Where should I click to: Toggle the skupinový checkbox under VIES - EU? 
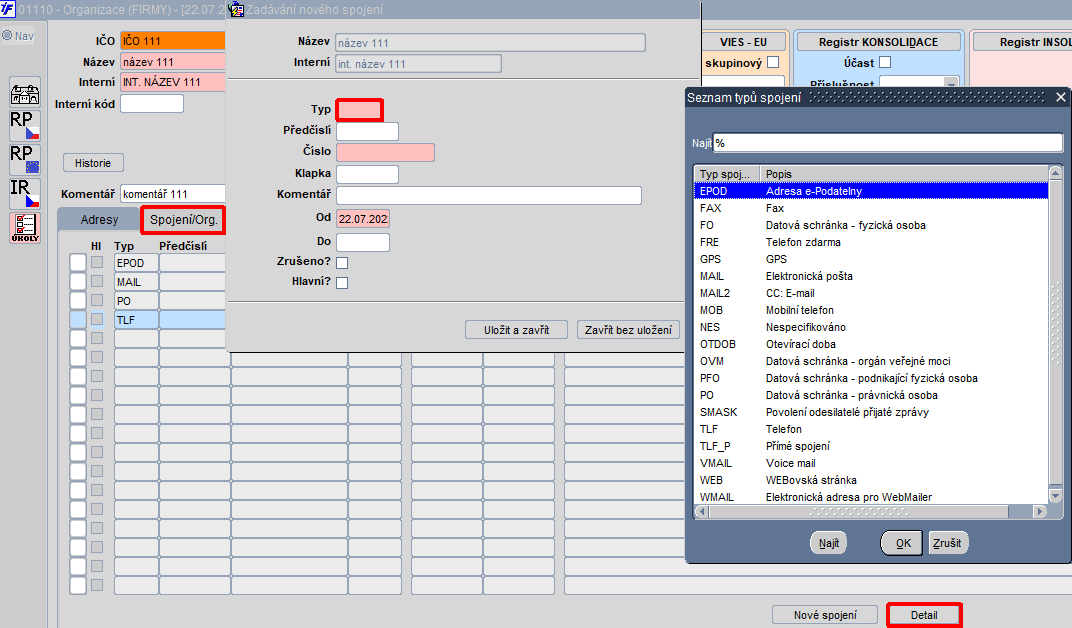coord(773,62)
